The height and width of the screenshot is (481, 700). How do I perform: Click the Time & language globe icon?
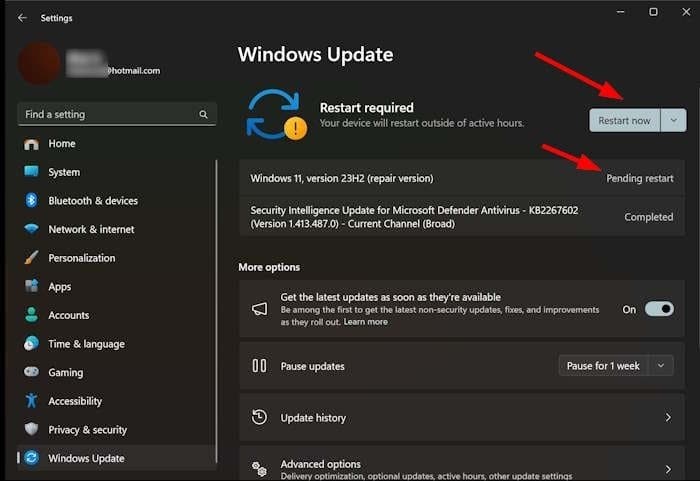point(31,343)
